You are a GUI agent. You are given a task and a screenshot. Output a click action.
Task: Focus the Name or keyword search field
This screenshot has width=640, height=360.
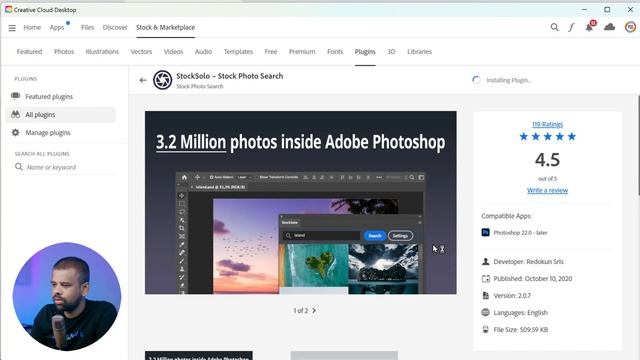(64, 167)
